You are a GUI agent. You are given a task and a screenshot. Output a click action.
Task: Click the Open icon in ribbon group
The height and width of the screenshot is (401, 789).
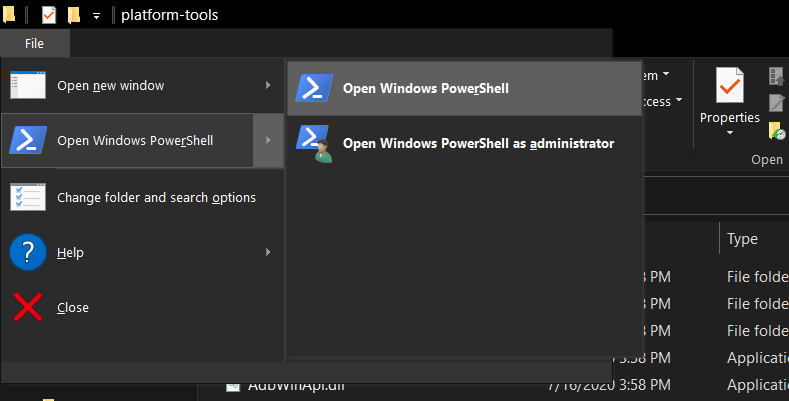point(777,76)
